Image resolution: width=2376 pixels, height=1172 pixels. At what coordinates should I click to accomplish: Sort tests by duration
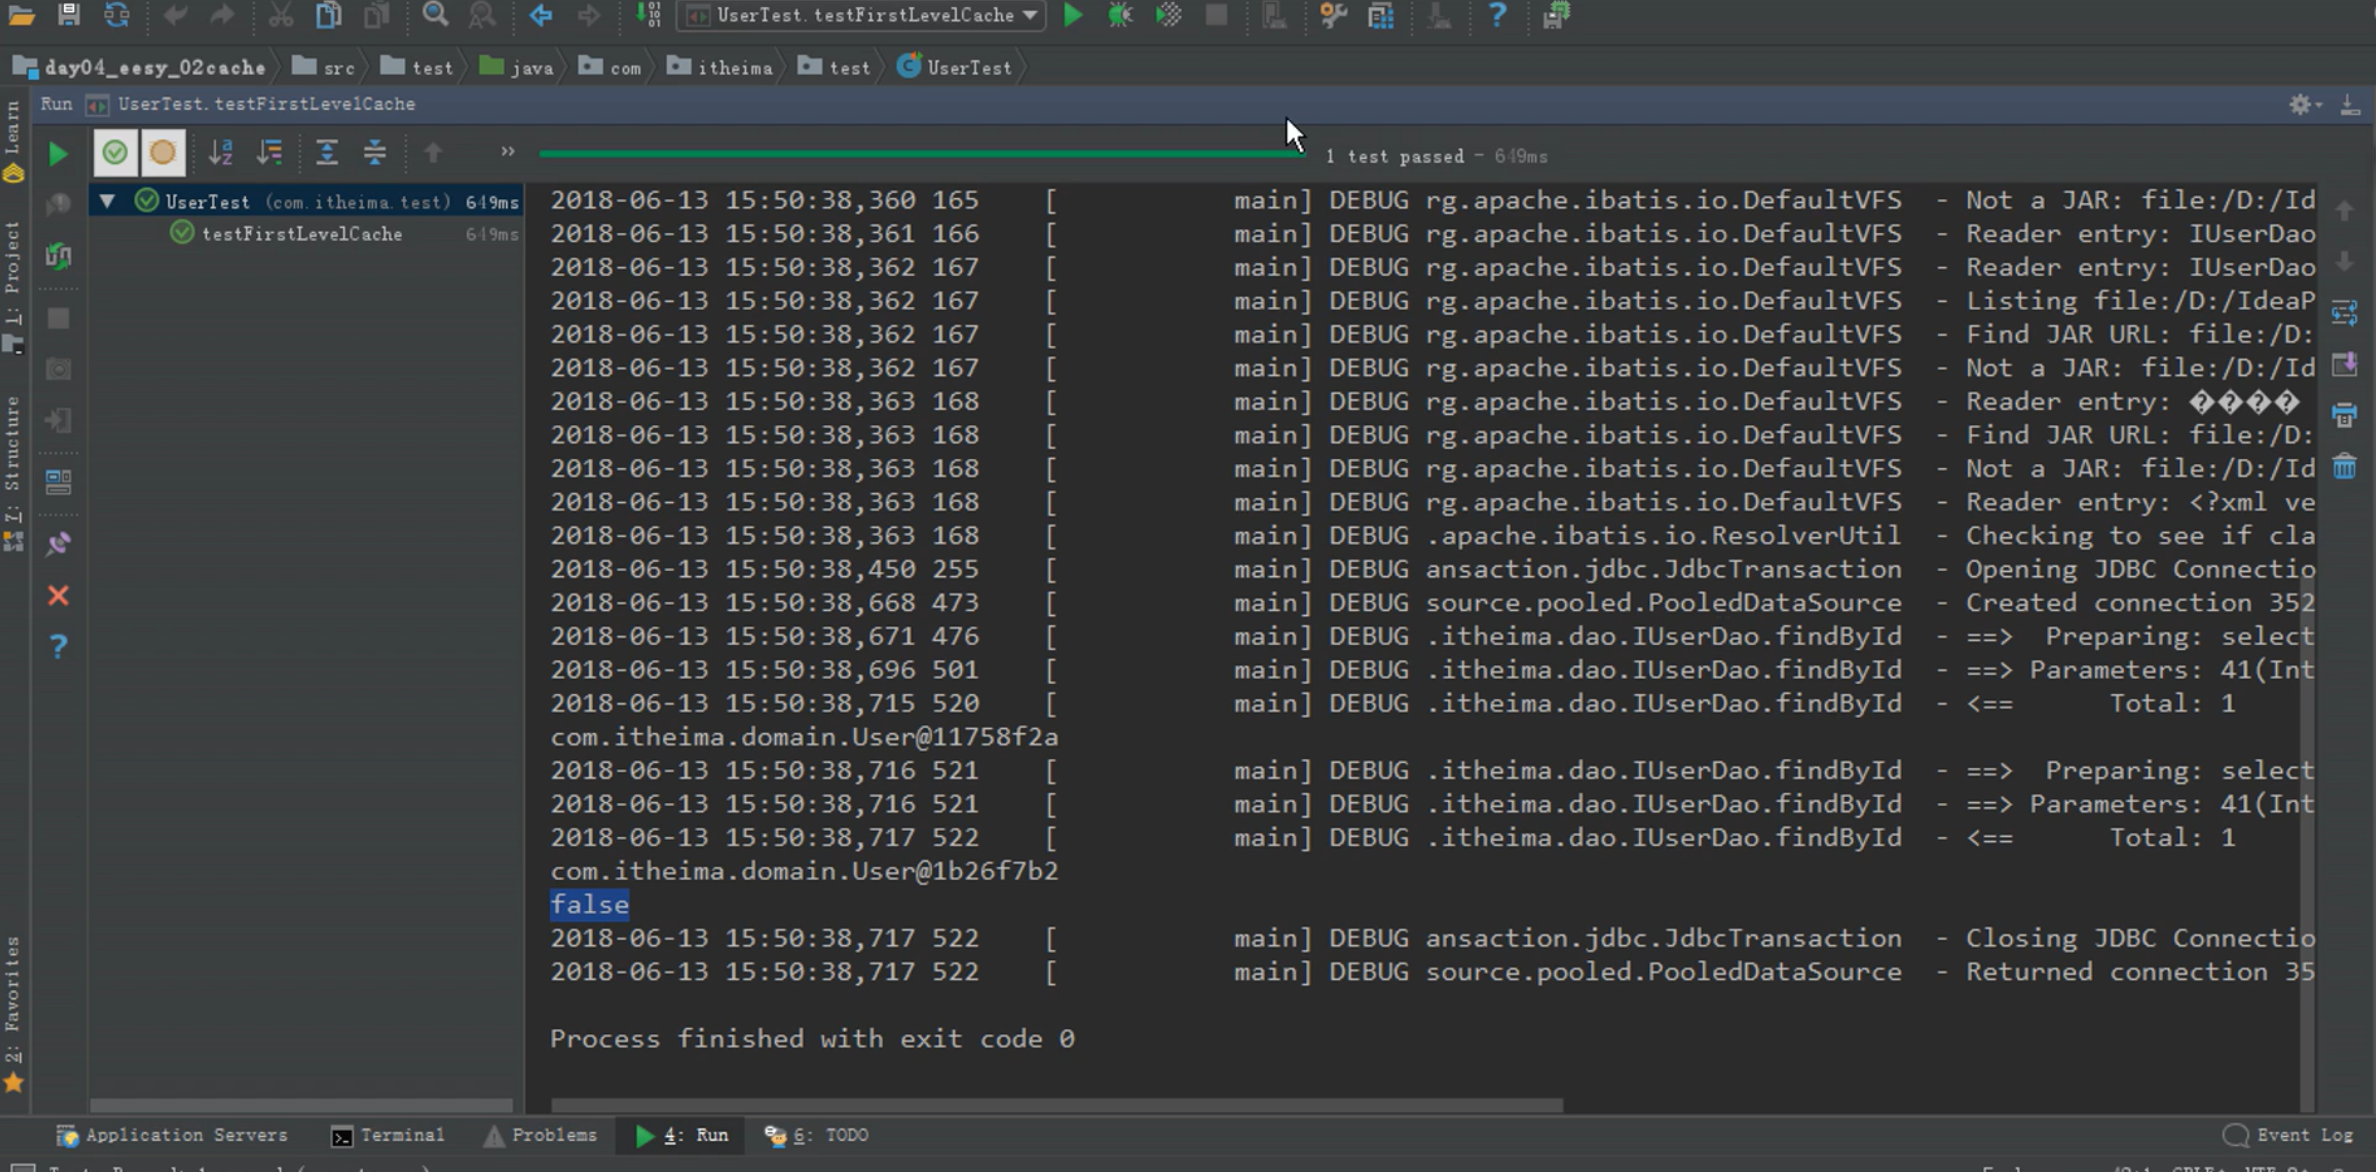click(x=270, y=153)
